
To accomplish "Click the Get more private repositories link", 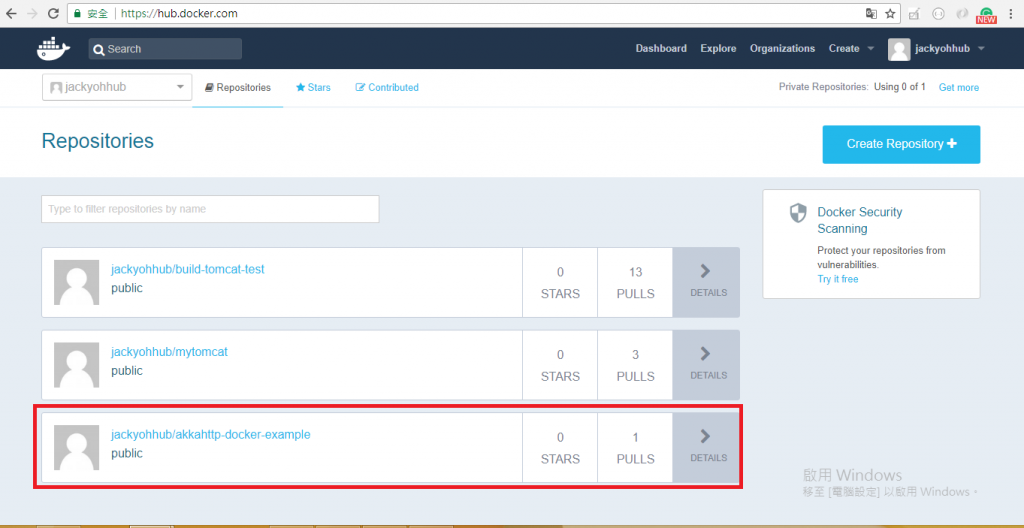I will click(959, 88).
